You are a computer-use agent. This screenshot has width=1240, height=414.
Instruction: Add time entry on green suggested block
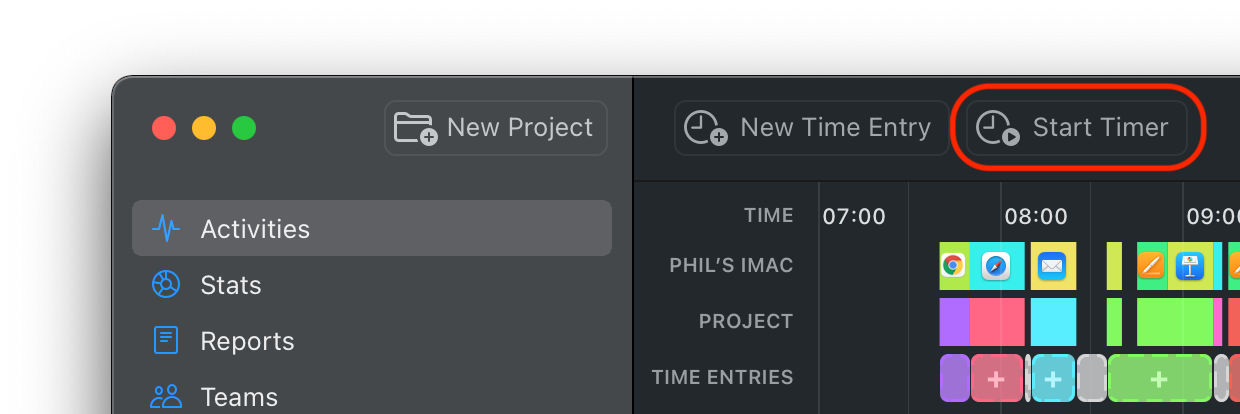point(1159,379)
